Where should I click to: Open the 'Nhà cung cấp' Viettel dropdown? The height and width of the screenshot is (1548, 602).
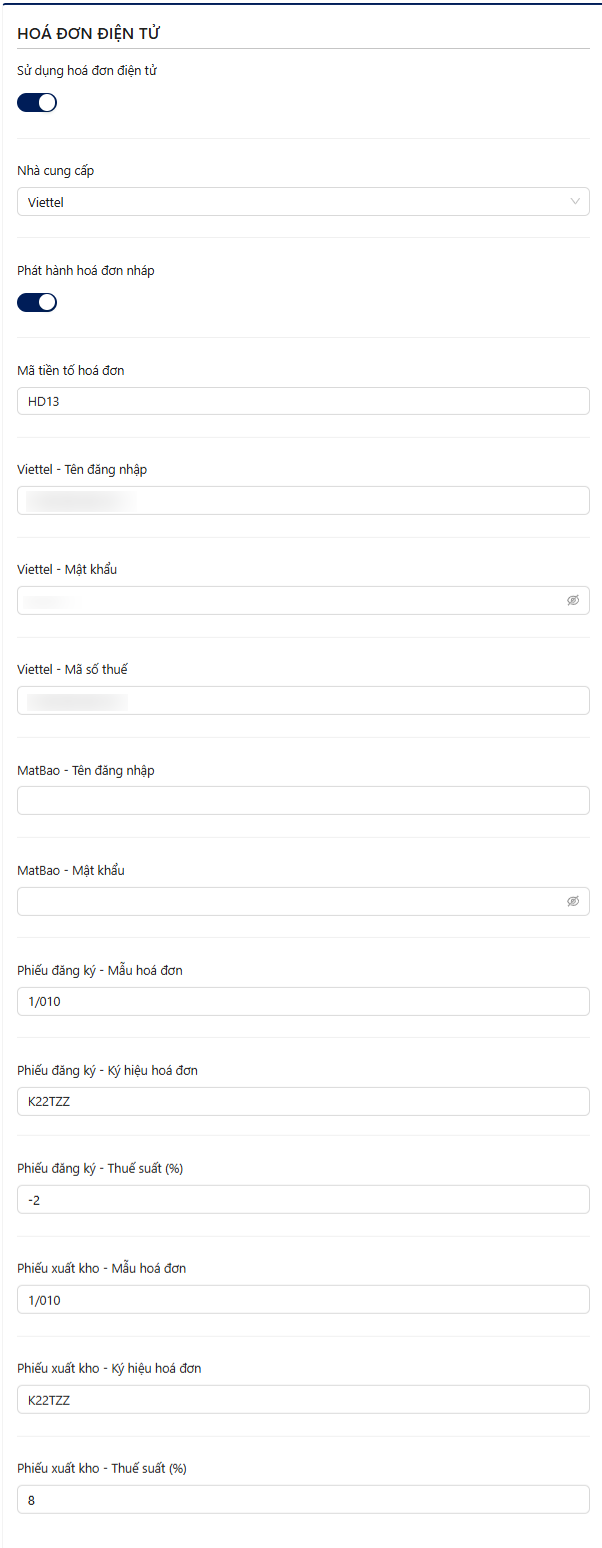point(303,202)
